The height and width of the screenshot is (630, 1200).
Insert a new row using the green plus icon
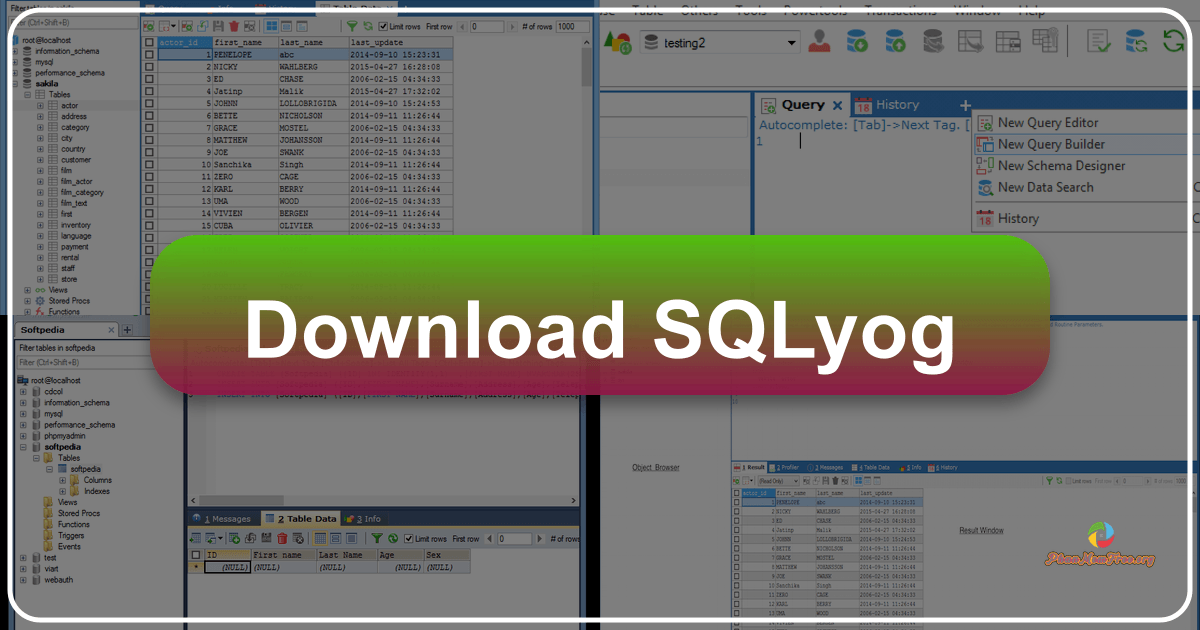coord(148,27)
